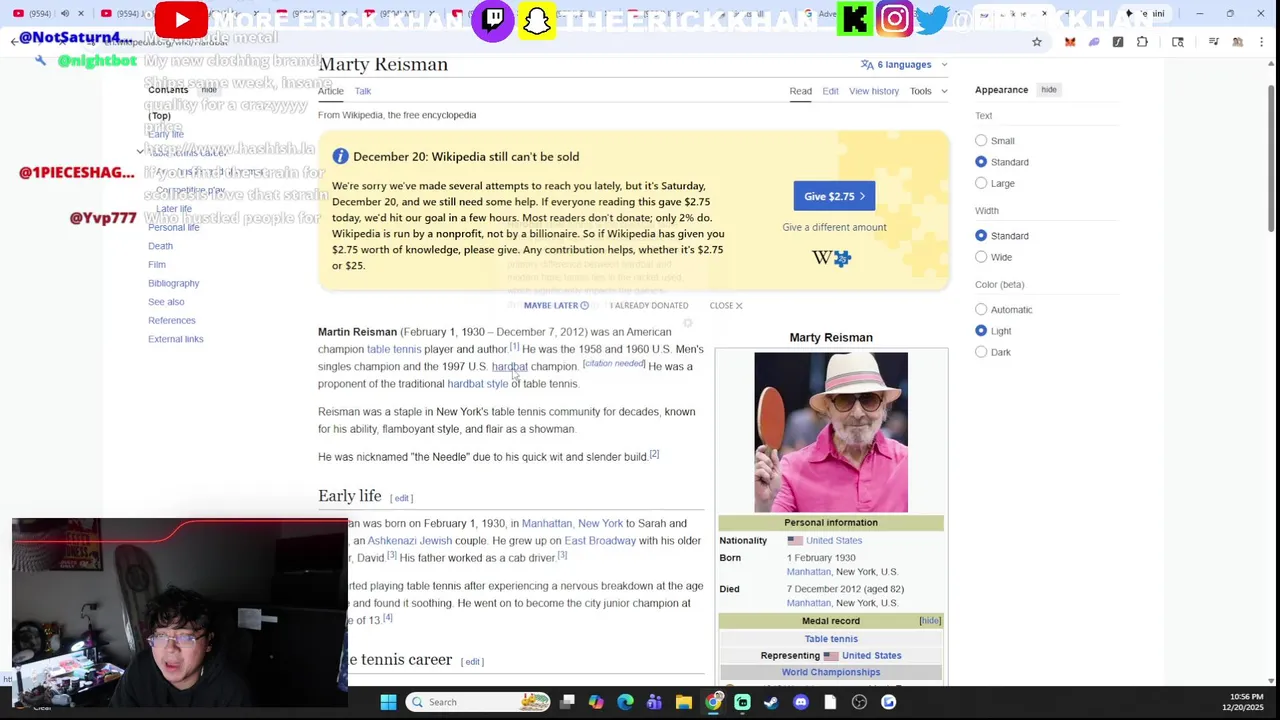1280x720 pixels.
Task: Open the Tools dropdown menu
Action: (926, 91)
